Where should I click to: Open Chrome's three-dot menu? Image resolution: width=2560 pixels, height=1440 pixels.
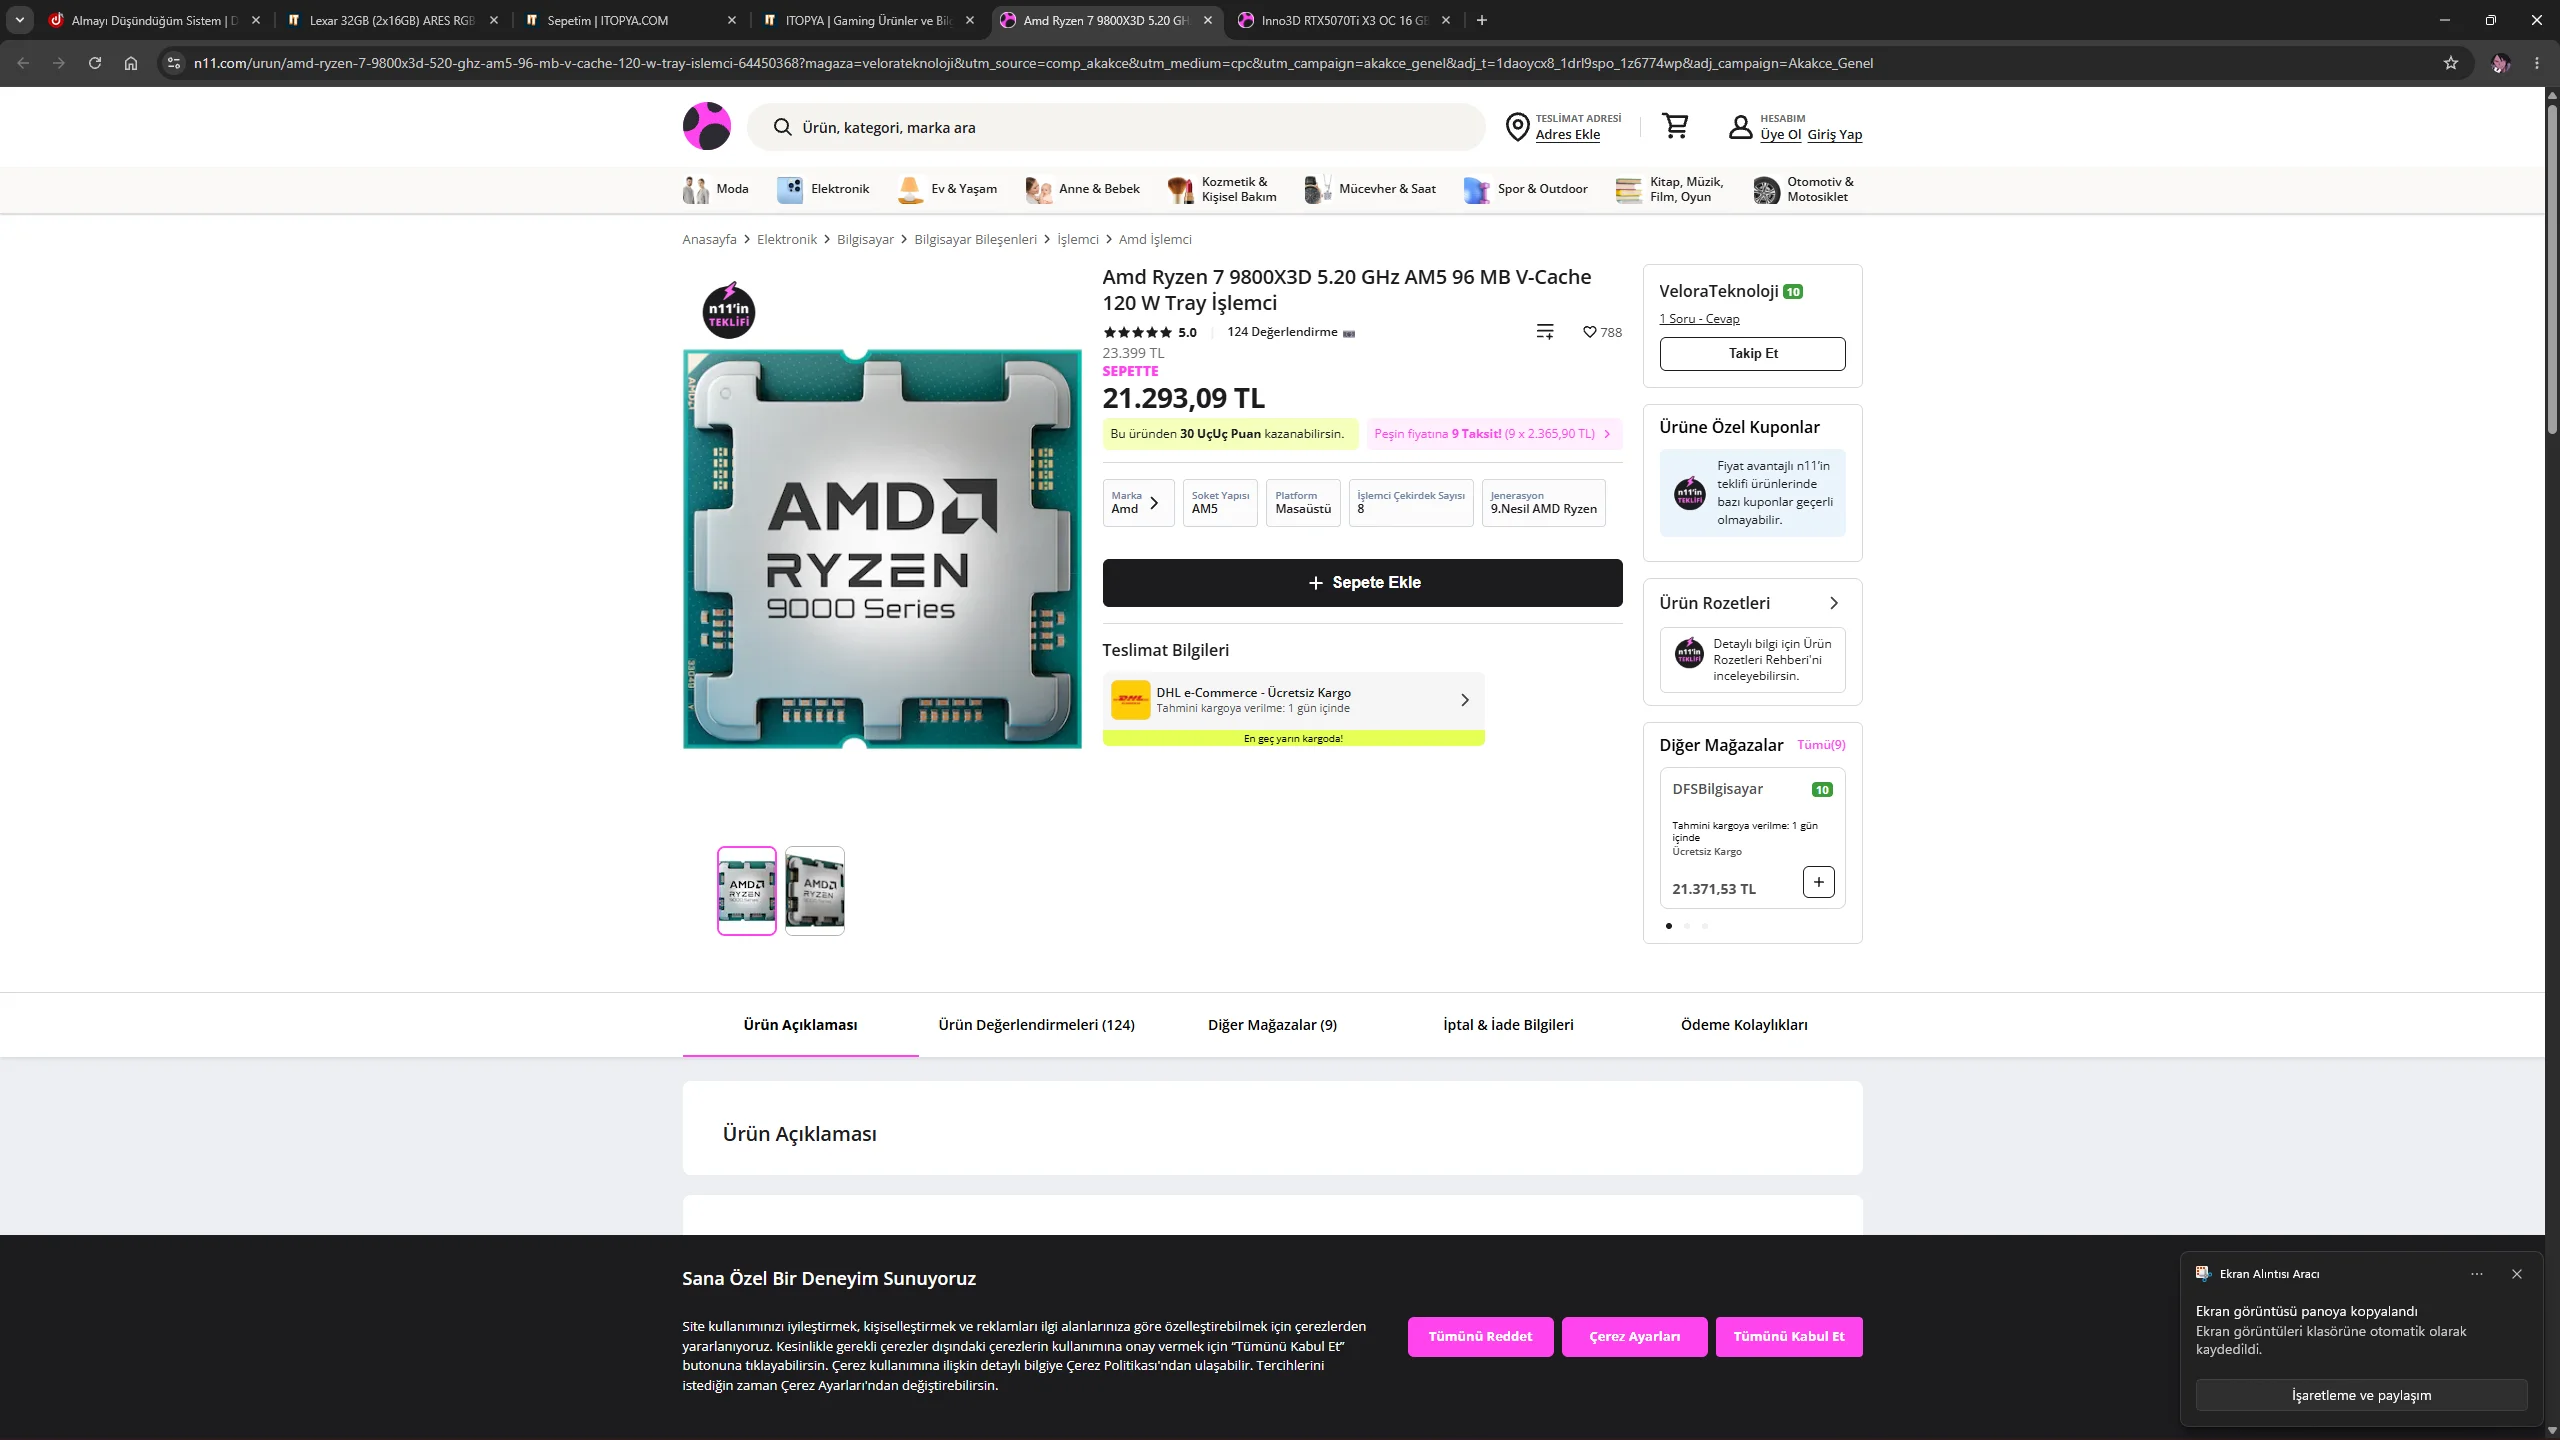[2537, 63]
